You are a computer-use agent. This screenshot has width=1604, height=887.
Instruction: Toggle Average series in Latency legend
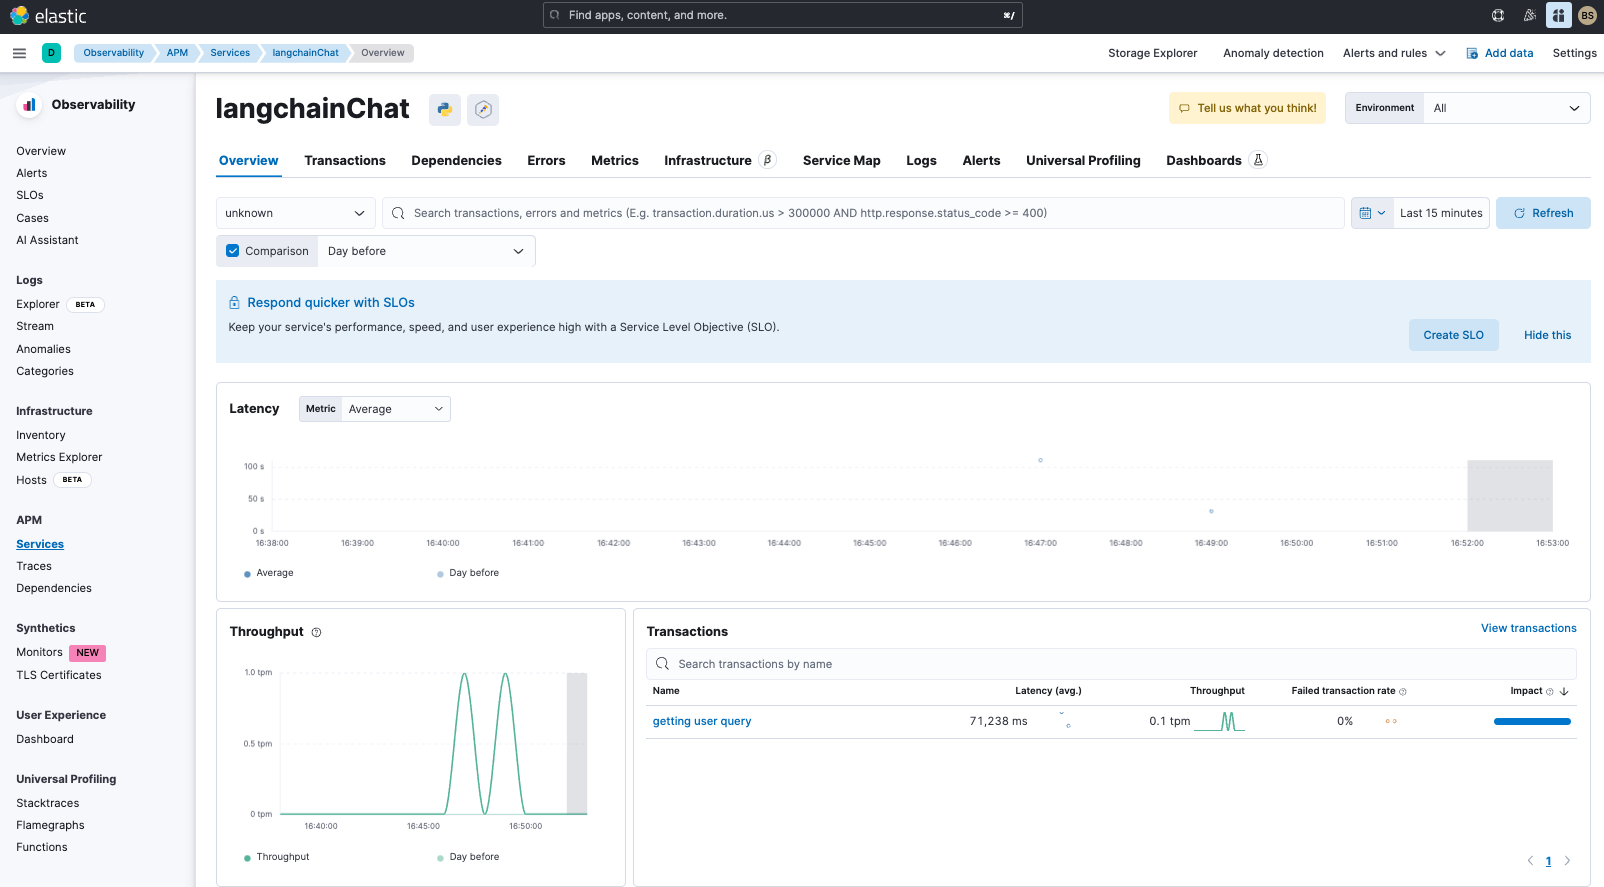coord(269,573)
